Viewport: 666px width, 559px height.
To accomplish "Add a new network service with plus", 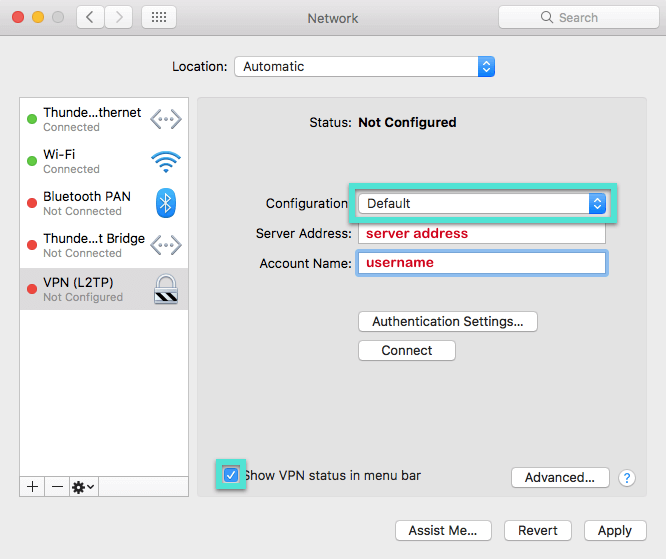I will (x=32, y=486).
